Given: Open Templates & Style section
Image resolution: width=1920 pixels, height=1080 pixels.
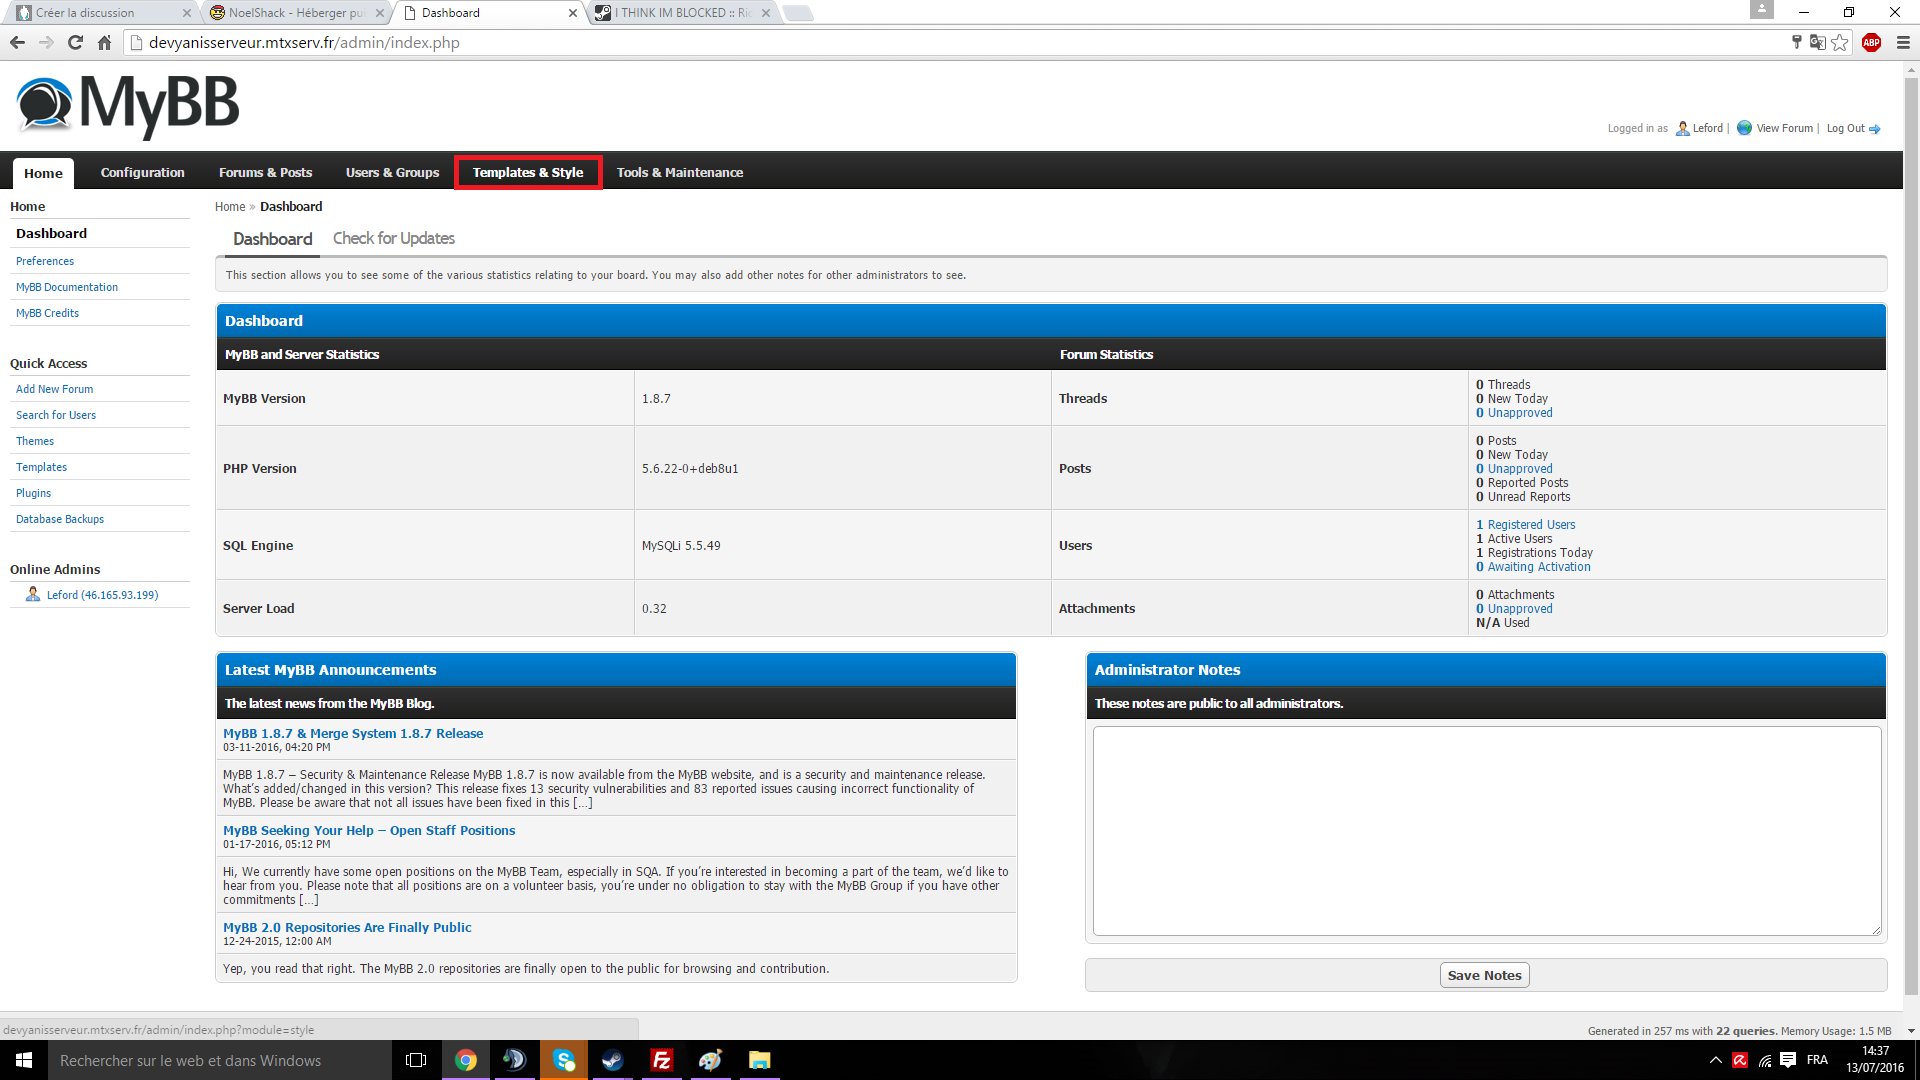Looking at the screenshot, I should [x=528, y=172].
